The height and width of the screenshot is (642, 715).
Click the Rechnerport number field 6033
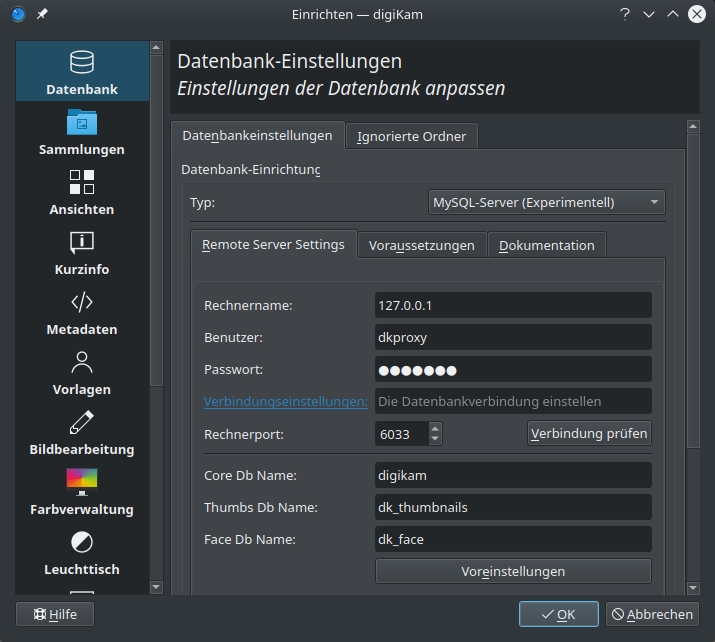402,434
